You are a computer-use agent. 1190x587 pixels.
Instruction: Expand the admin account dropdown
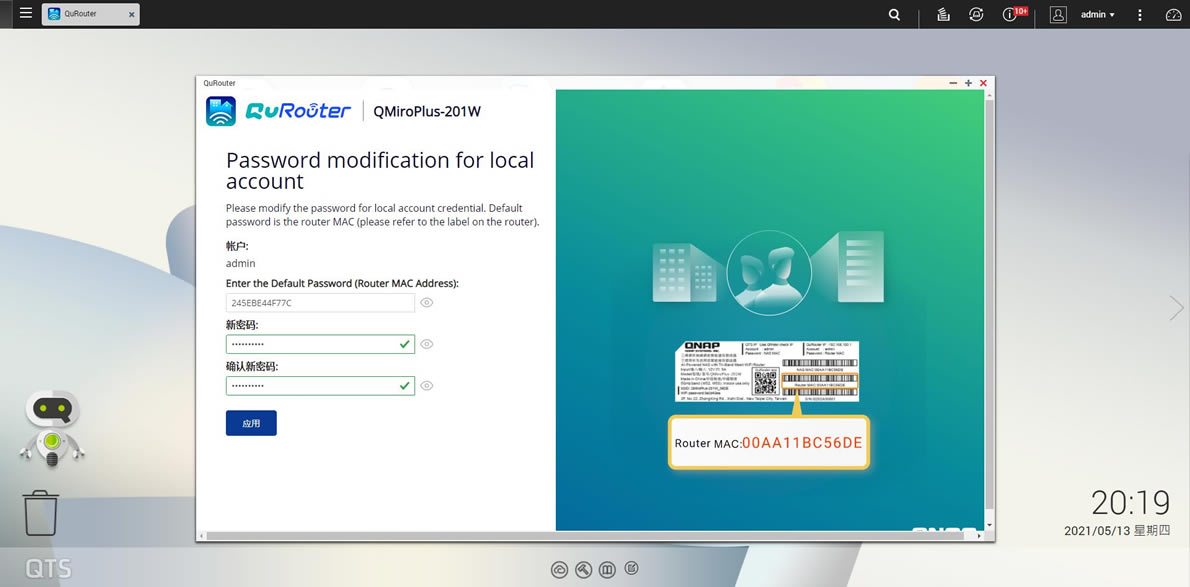(1097, 14)
